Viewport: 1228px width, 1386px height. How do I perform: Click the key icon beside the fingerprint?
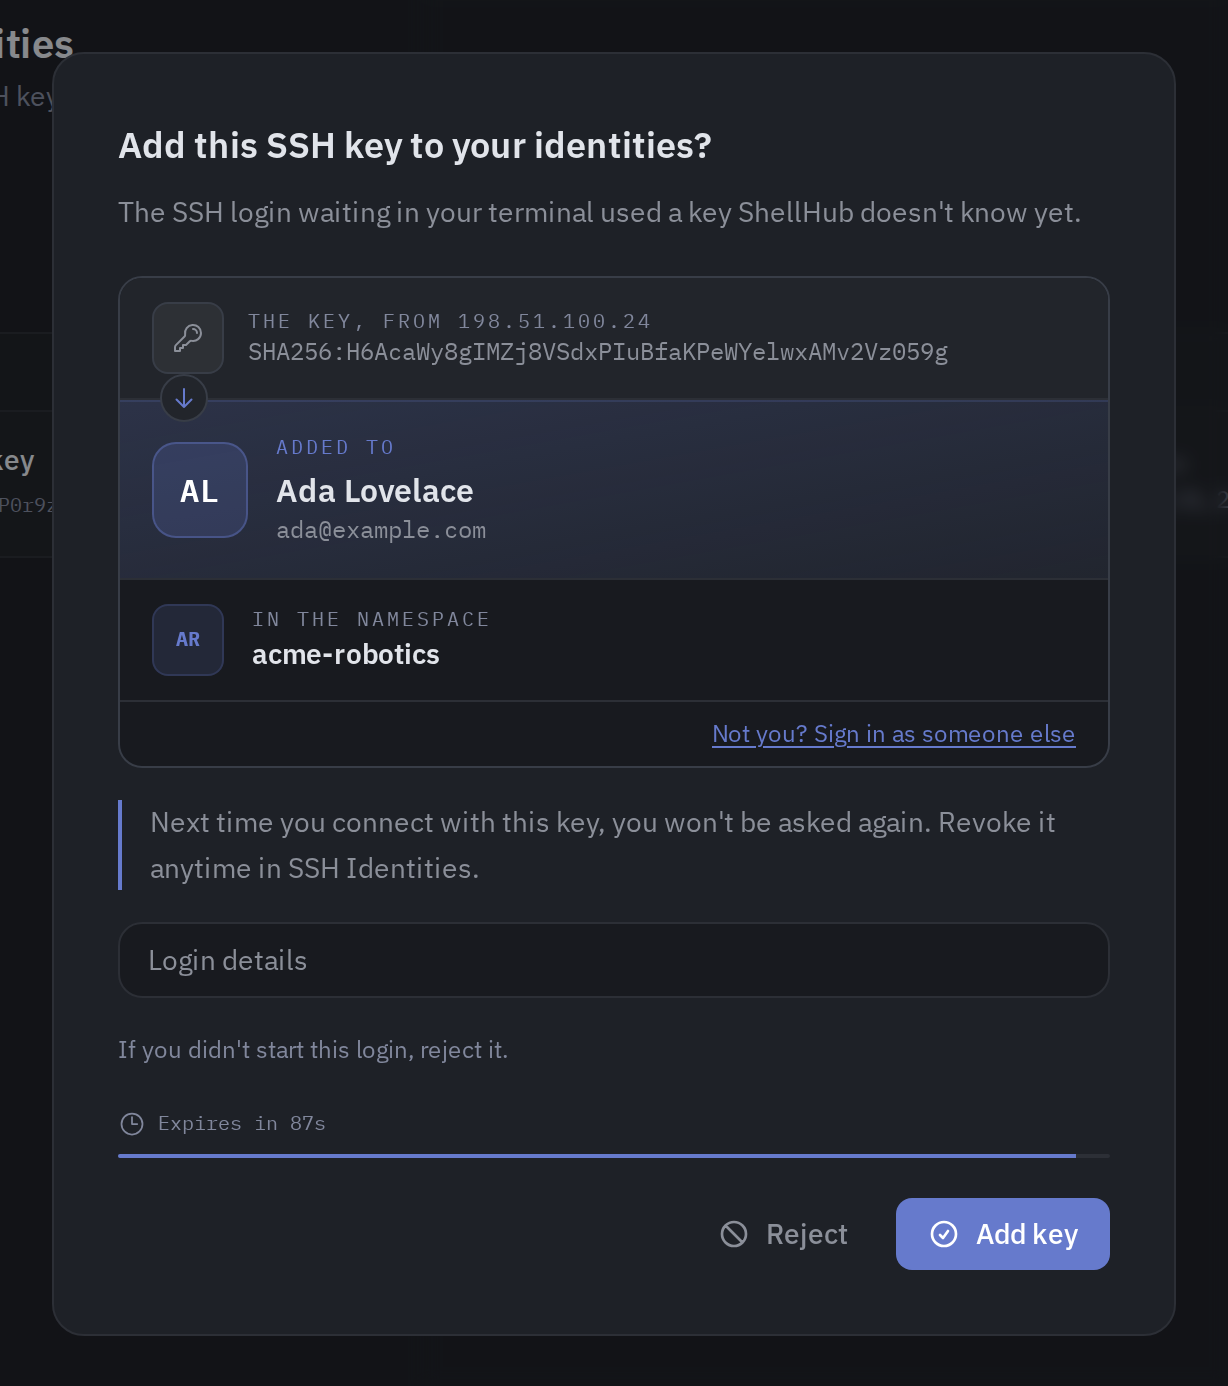click(x=188, y=338)
